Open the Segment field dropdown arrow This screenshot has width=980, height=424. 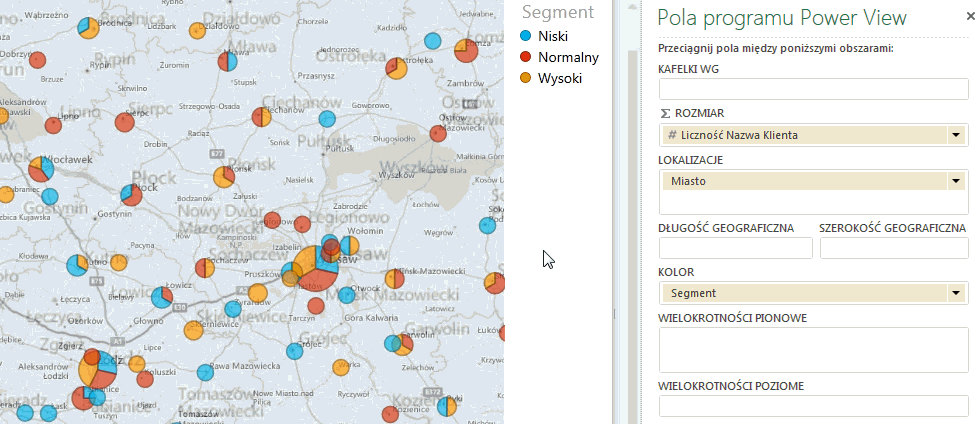pyautogui.click(x=956, y=293)
